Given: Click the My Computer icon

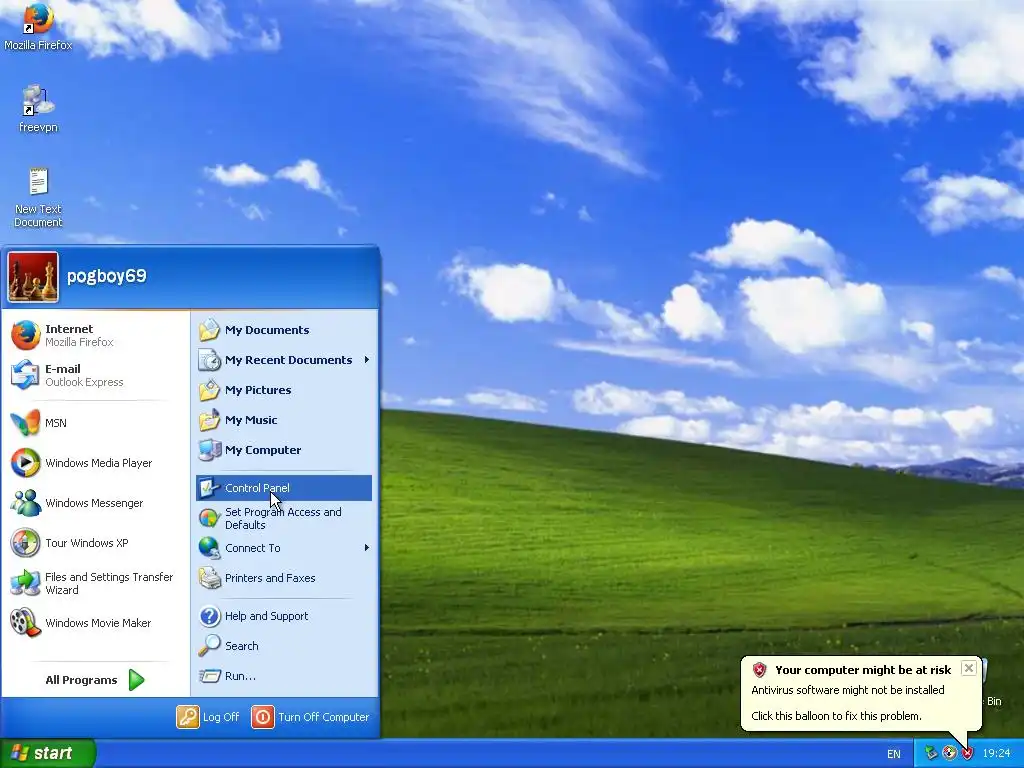Looking at the screenshot, I should [210, 449].
